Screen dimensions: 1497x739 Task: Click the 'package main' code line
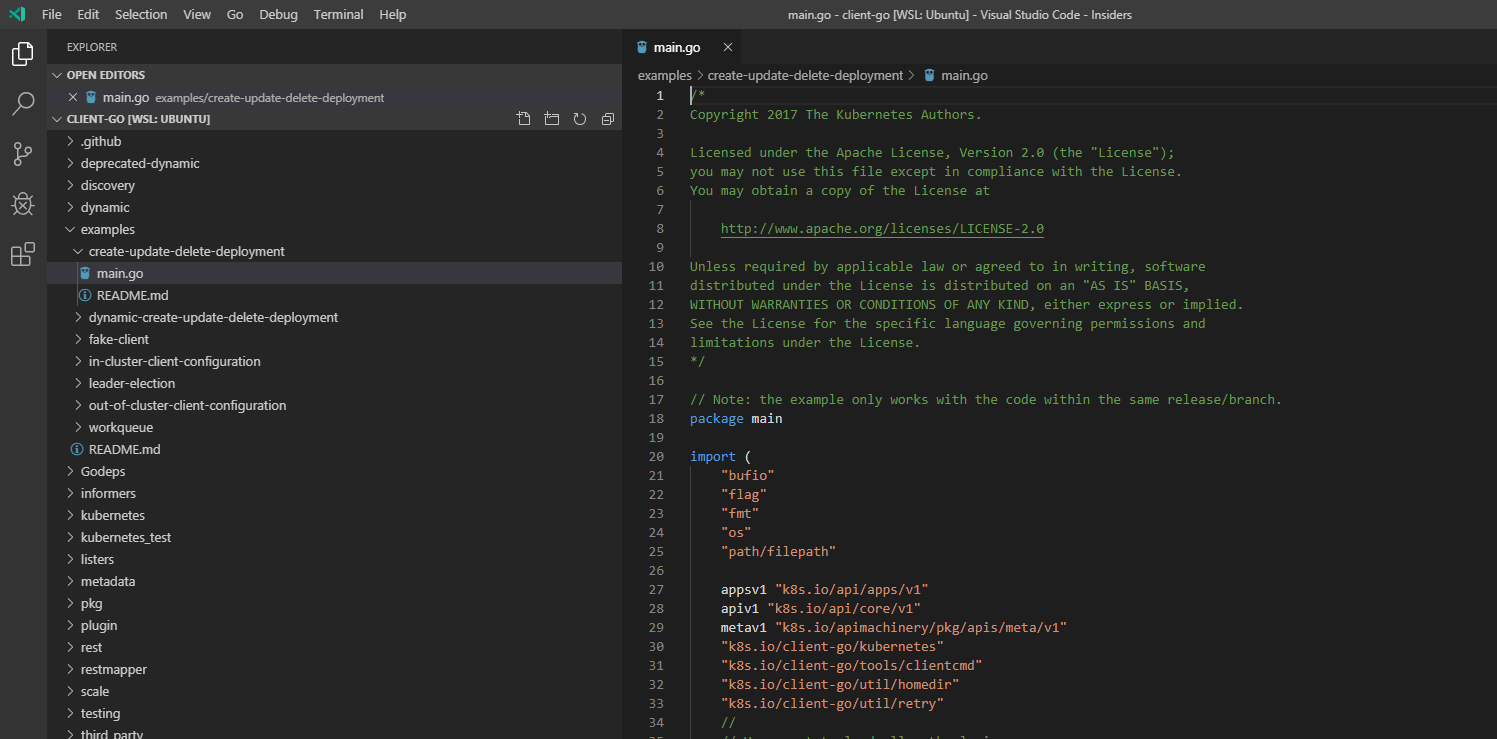pos(736,419)
